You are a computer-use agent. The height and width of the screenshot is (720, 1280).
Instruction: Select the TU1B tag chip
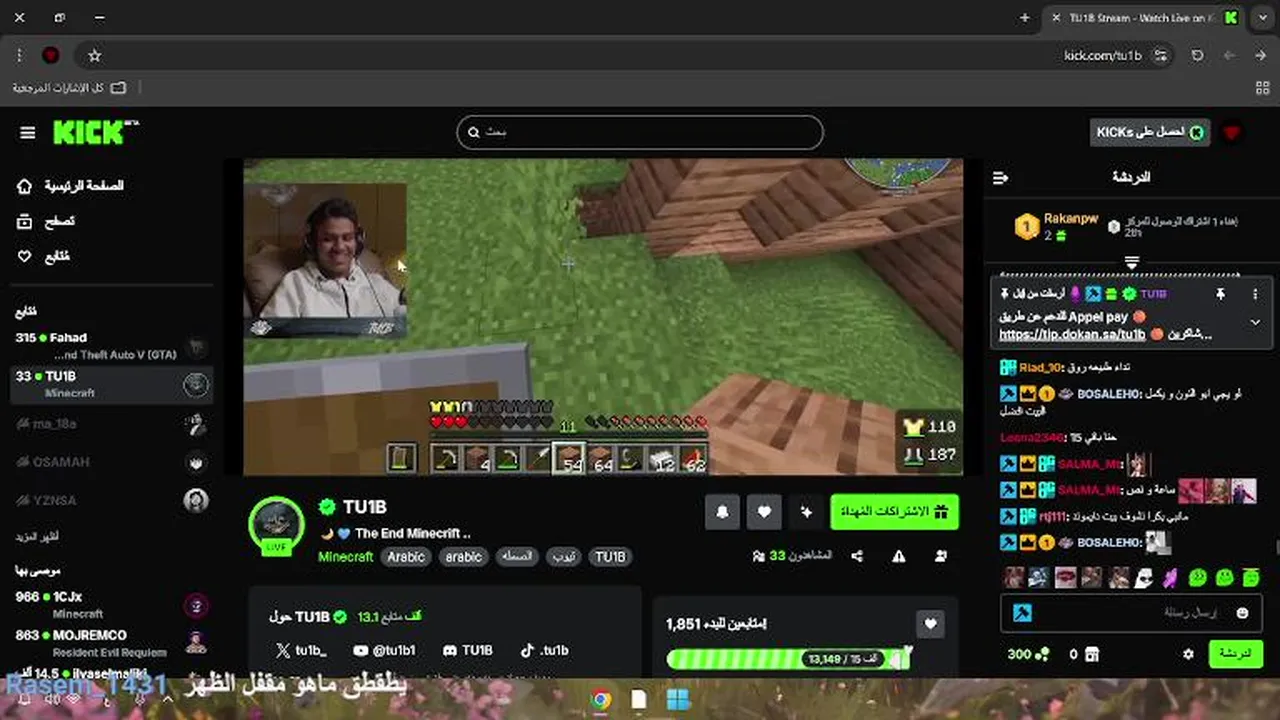[x=610, y=557]
